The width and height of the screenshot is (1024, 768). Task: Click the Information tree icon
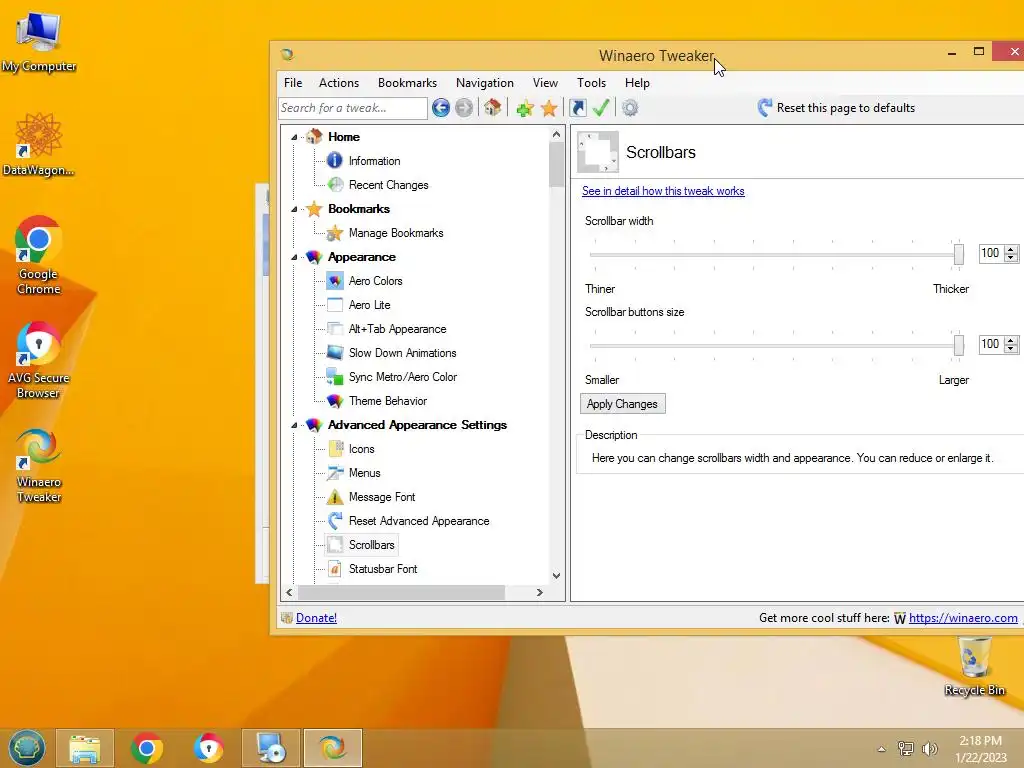point(334,161)
